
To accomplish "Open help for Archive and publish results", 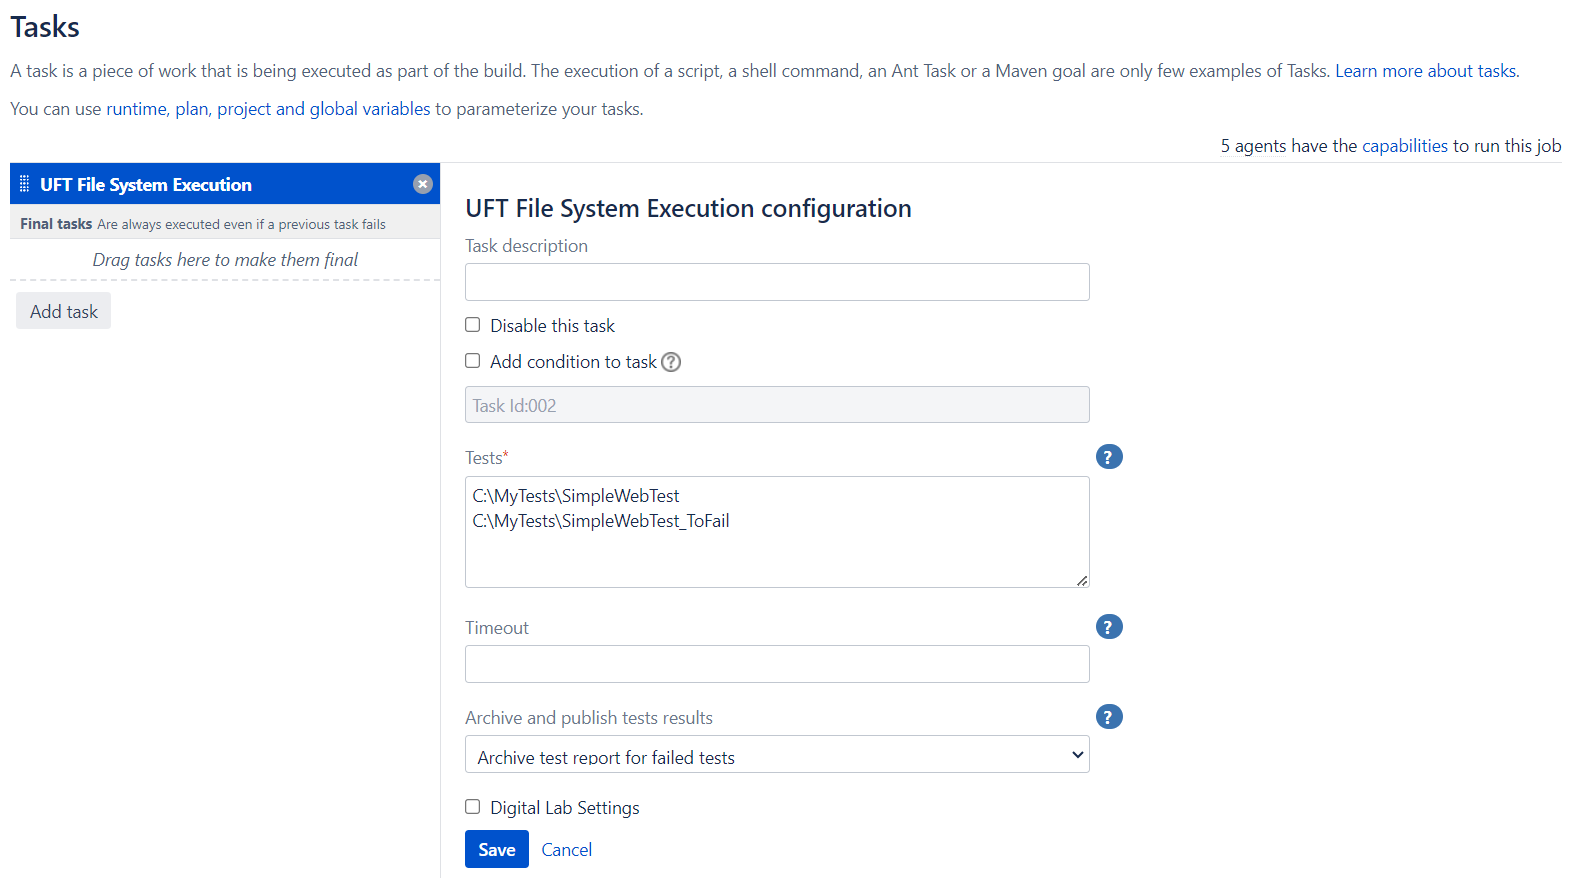I will pyautogui.click(x=1109, y=717).
